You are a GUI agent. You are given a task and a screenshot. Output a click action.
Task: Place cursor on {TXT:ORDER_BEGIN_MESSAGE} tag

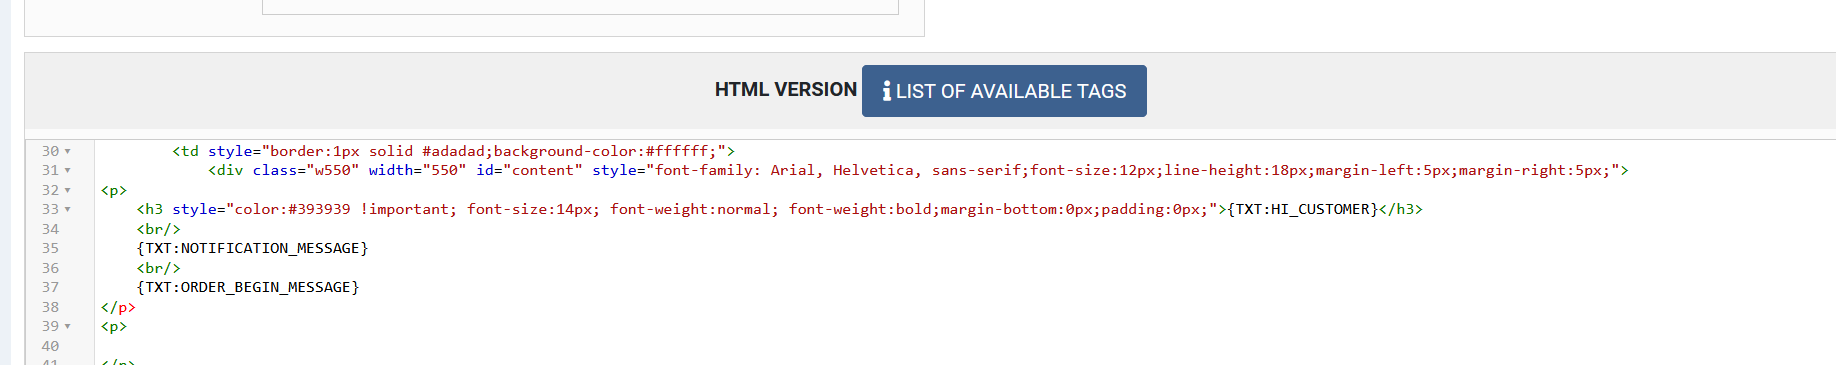coord(248,287)
